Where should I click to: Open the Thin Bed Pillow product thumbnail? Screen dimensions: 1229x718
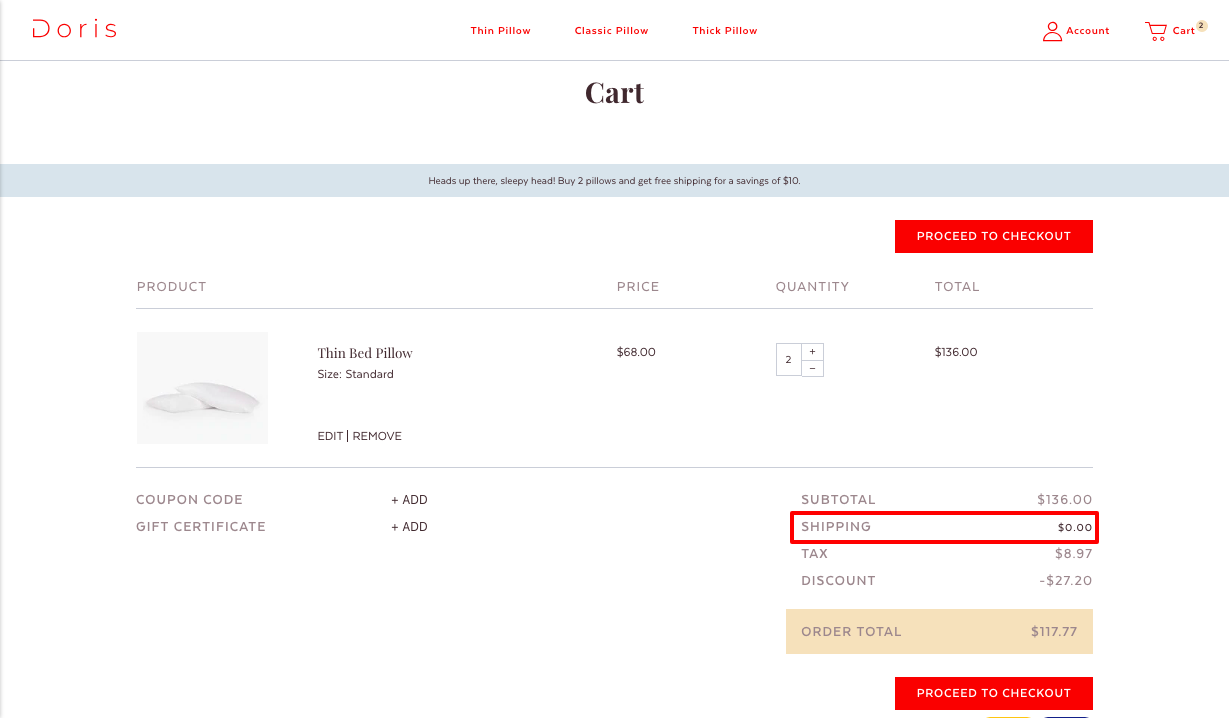[x=202, y=388]
